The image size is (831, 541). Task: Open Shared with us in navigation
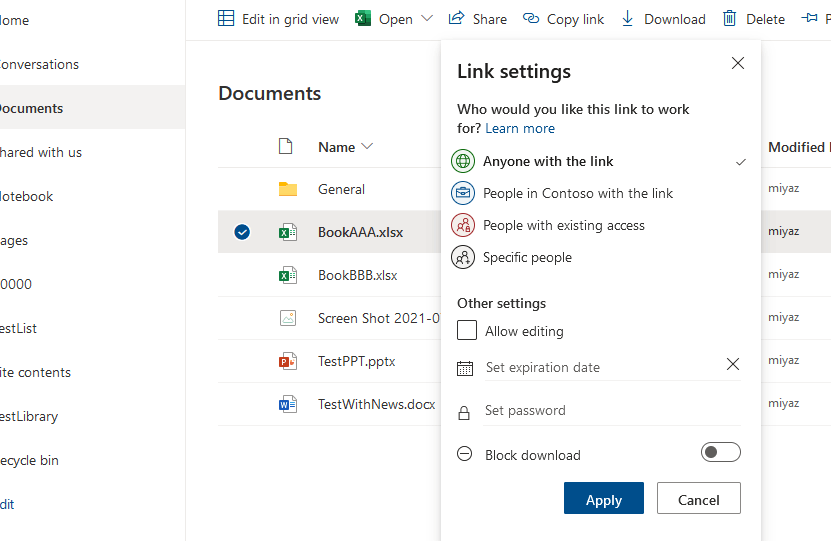click(x=40, y=152)
